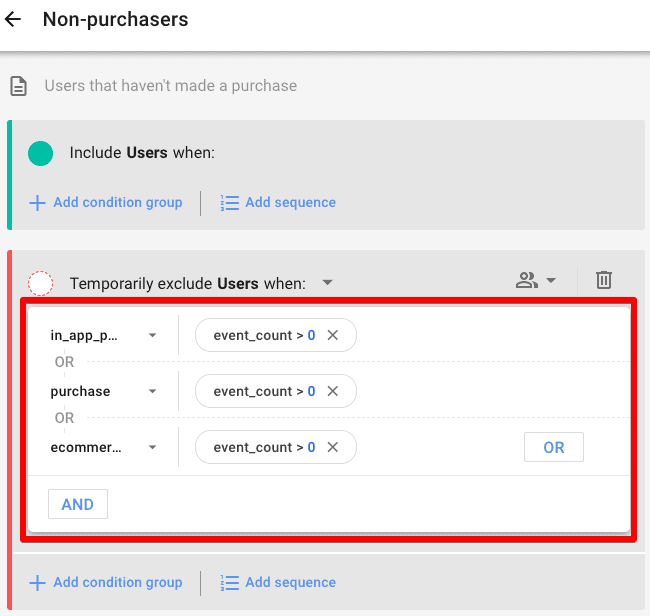This screenshot has height=616, width=650.
Task: Click the dashed red exclude circle
Action: [40, 284]
